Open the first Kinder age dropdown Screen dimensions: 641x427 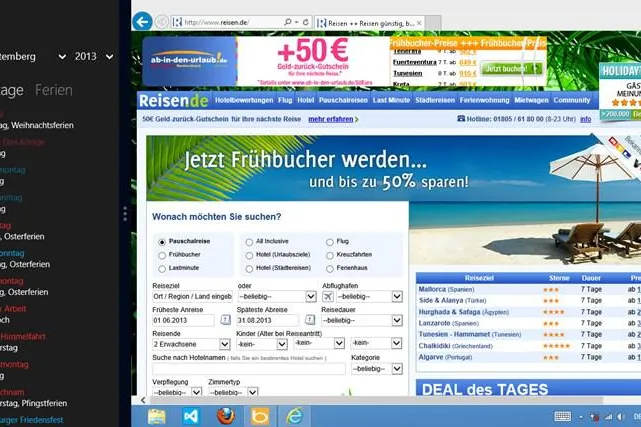tap(262, 344)
